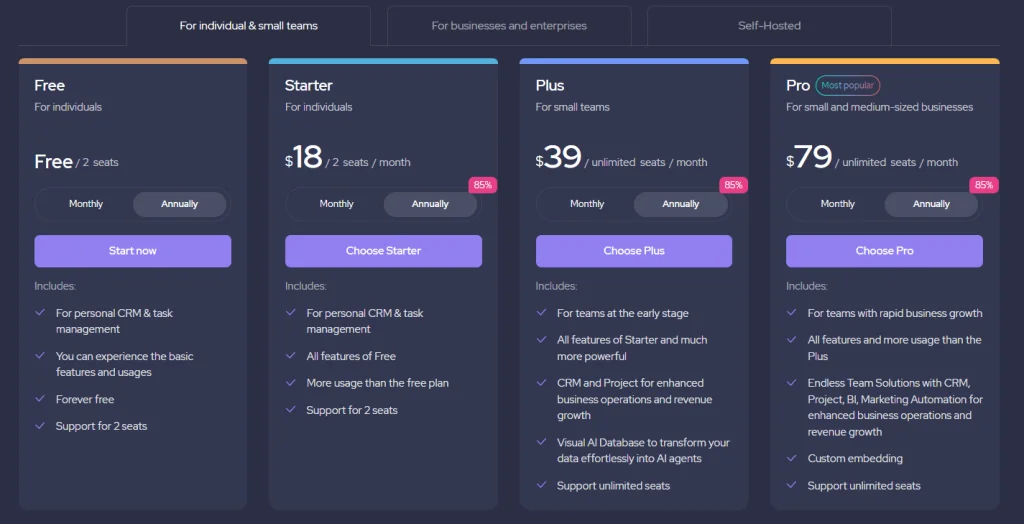Viewport: 1024px width, 524px height.
Task: Switch Starter plan billing to Monthly
Action: [x=337, y=204]
